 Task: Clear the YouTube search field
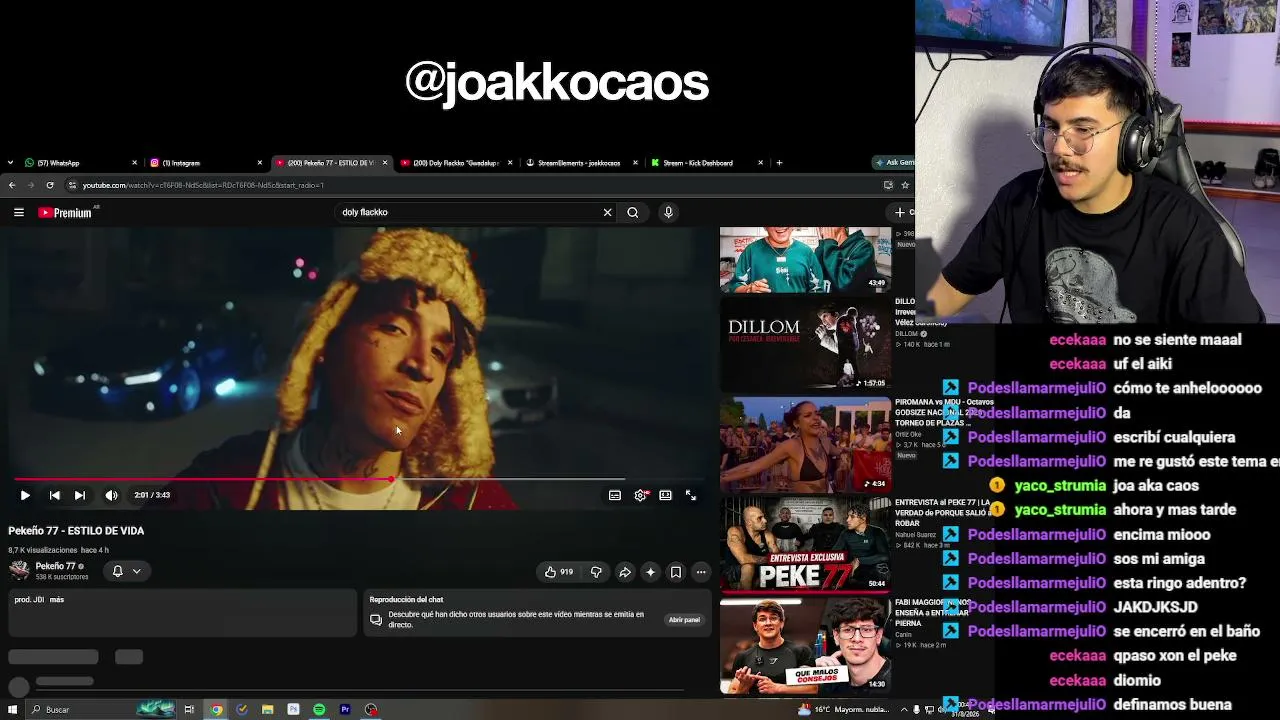point(607,212)
